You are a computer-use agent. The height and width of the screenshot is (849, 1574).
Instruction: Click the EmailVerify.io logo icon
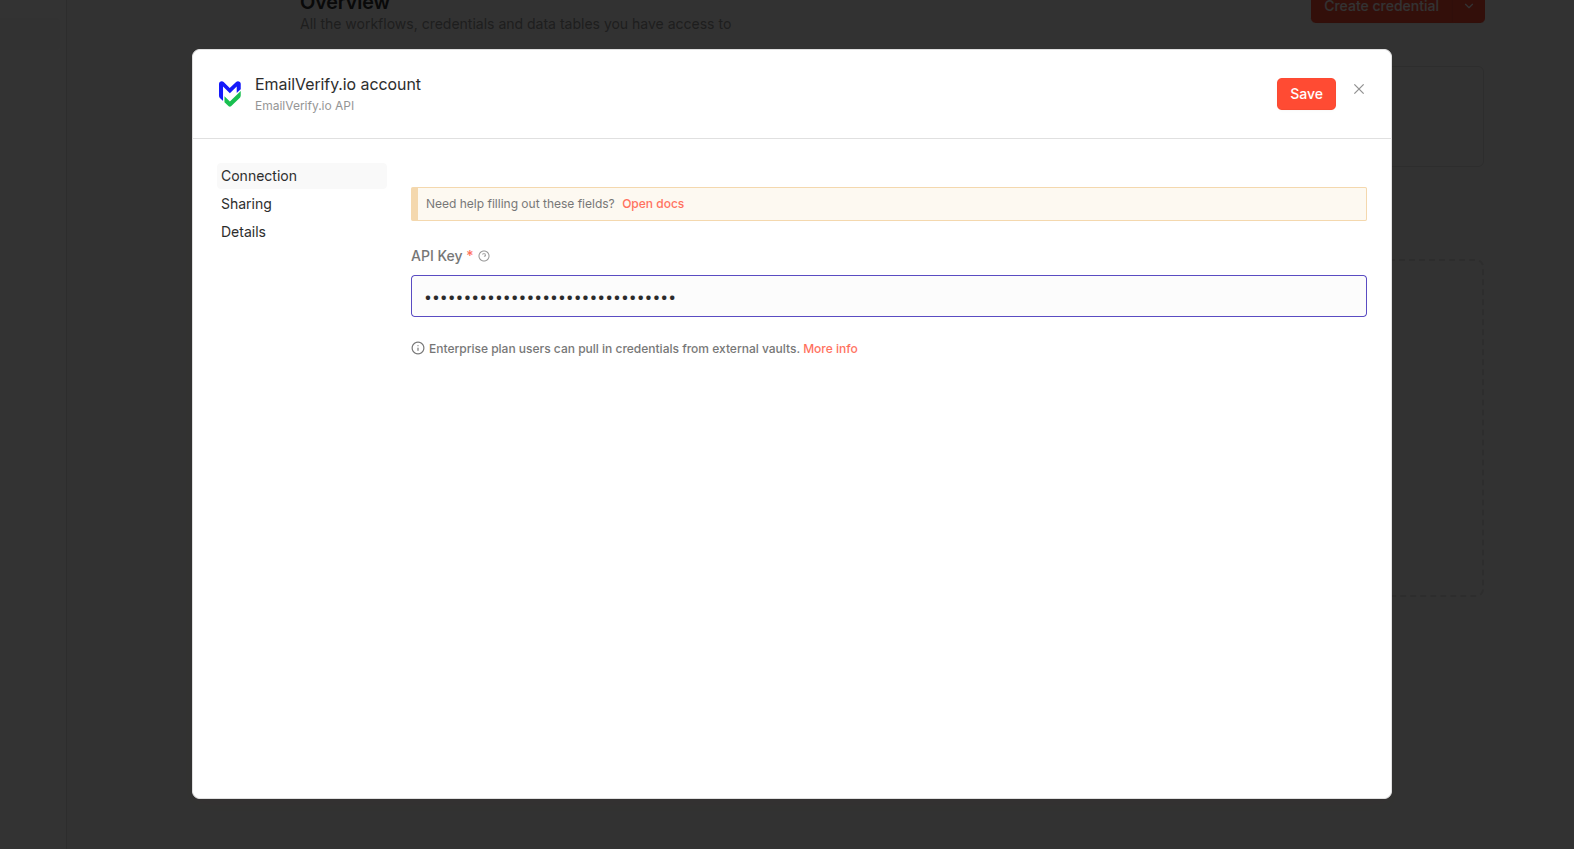pos(230,94)
